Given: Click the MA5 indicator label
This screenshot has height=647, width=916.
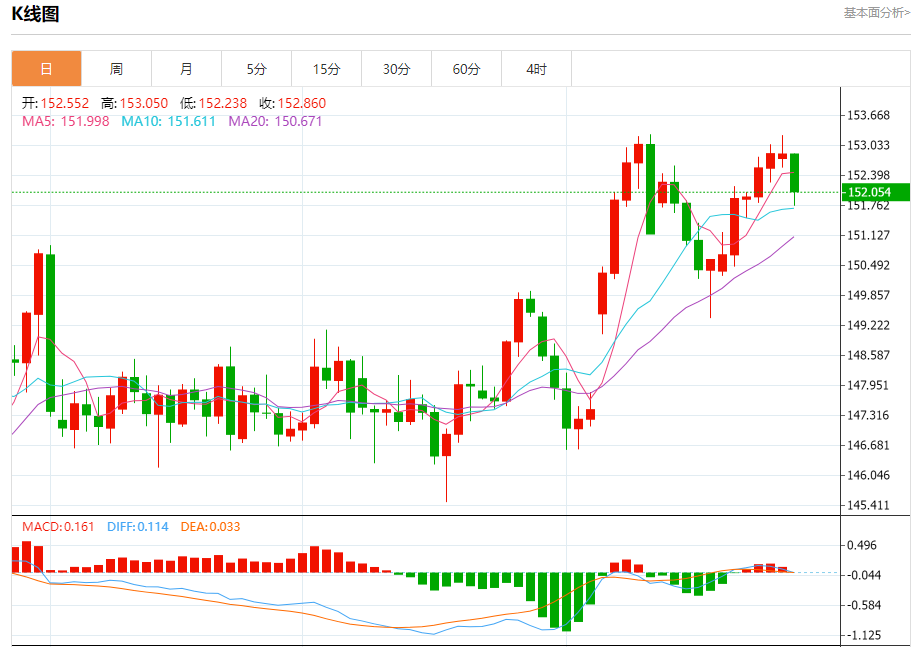Looking at the screenshot, I should [65, 121].
